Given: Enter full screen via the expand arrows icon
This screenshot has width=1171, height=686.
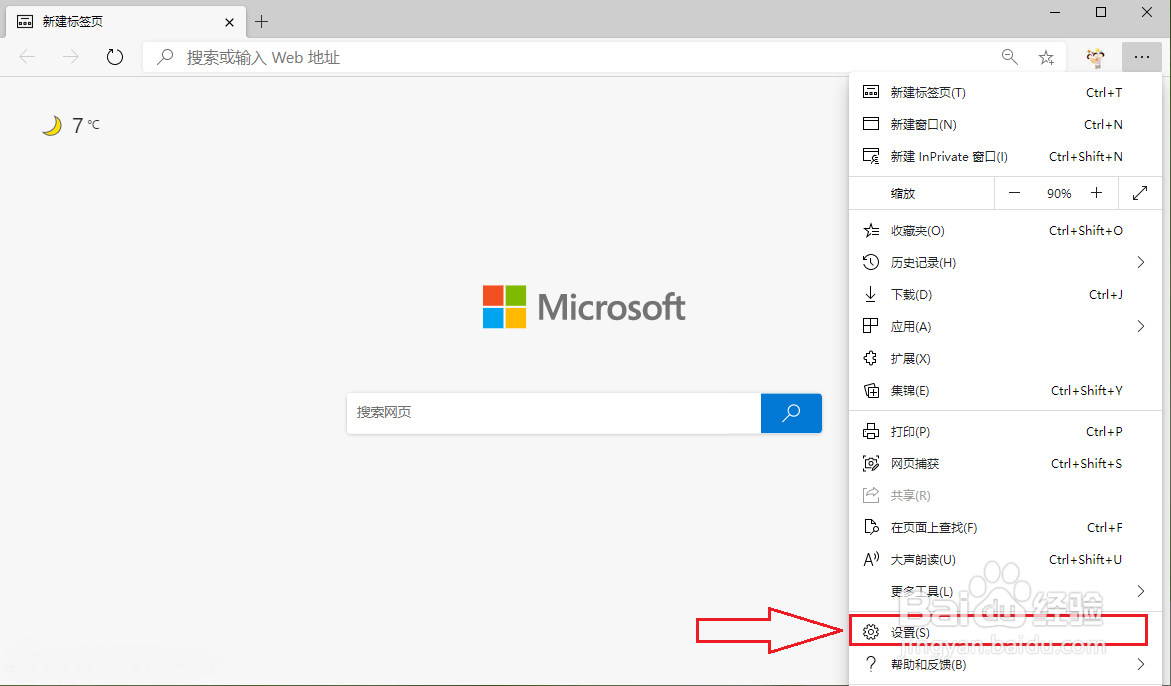Looking at the screenshot, I should click(x=1140, y=193).
